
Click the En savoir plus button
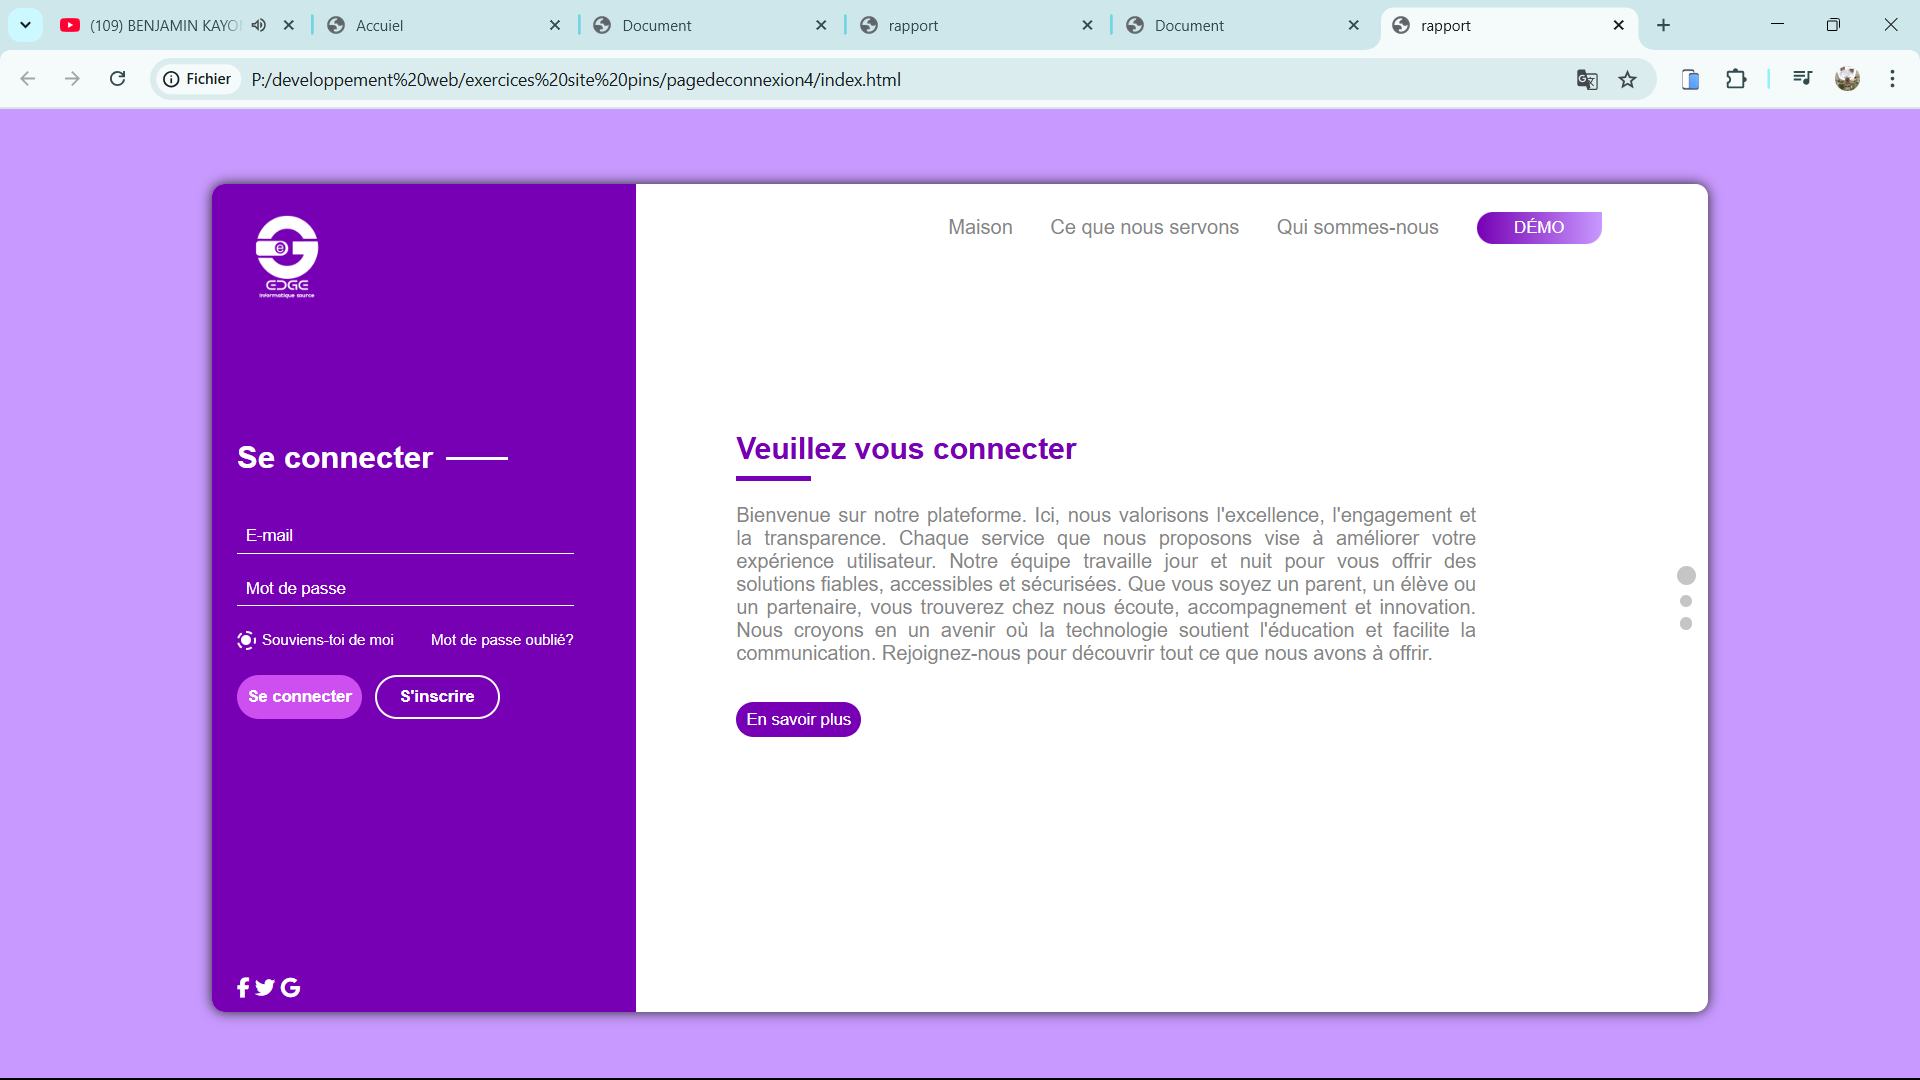(798, 720)
